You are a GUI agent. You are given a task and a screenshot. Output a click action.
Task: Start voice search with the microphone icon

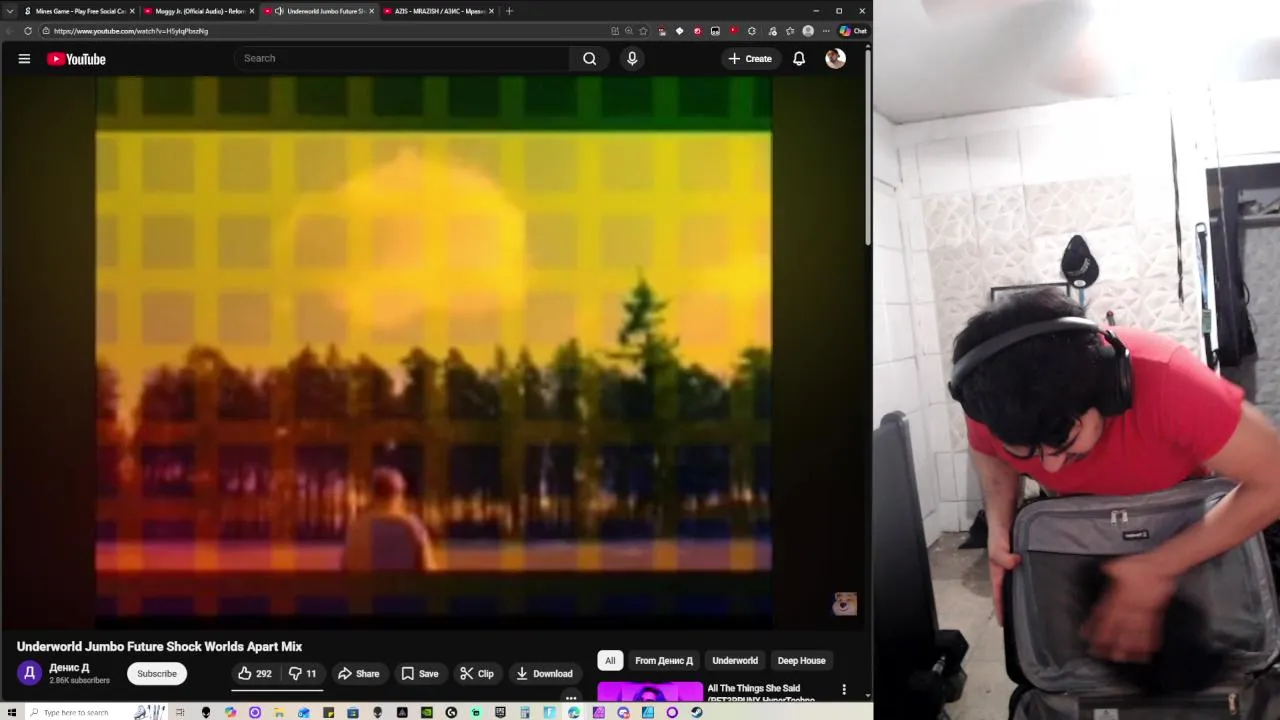[632, 59]
